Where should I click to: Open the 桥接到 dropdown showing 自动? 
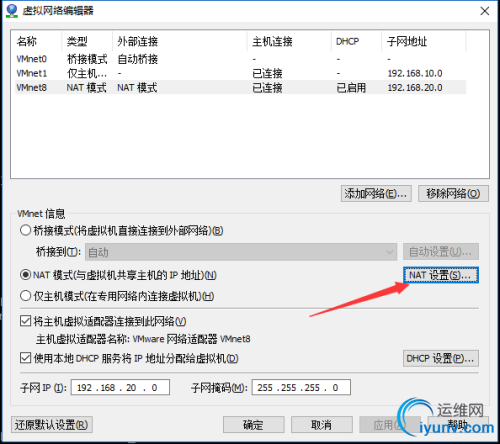(x=241, y=252)
